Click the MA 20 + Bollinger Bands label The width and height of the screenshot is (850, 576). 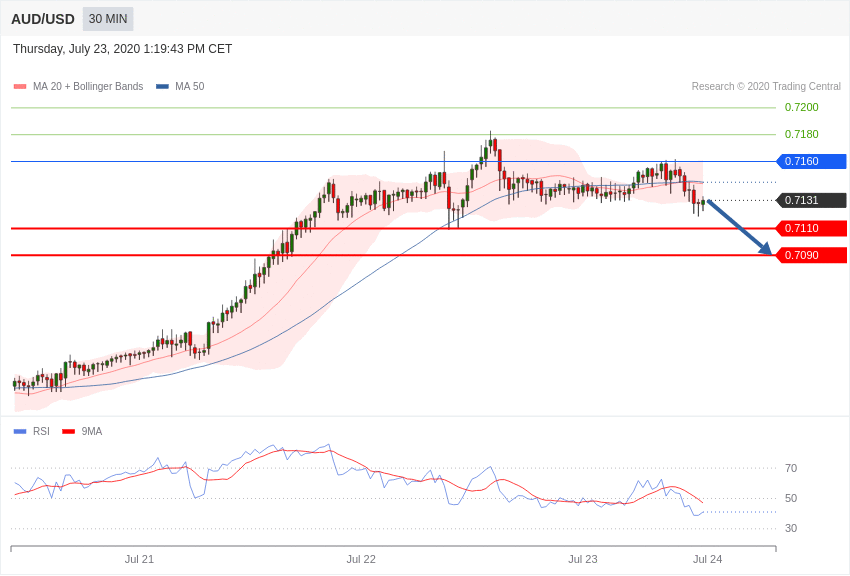pos(88,86)
